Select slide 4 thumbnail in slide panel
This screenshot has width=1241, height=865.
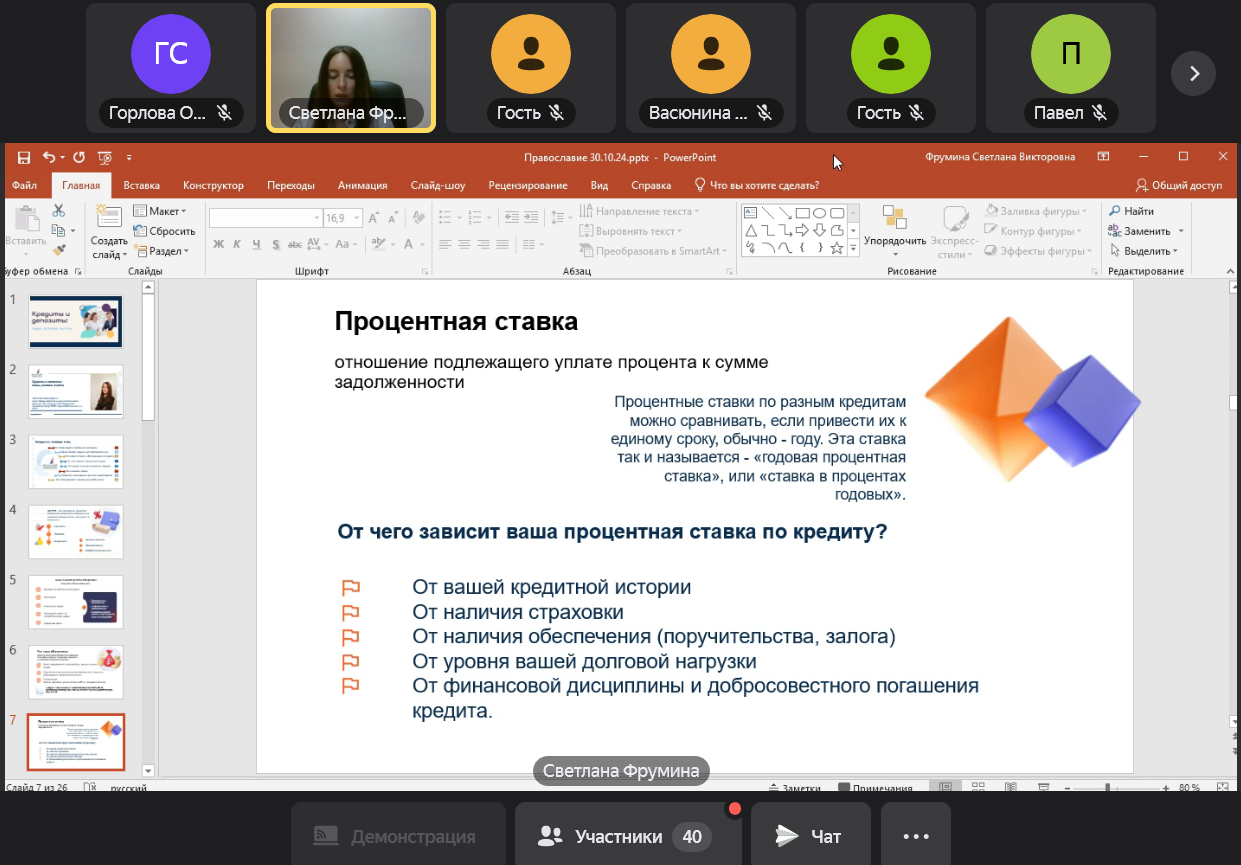tap(76, 531)
